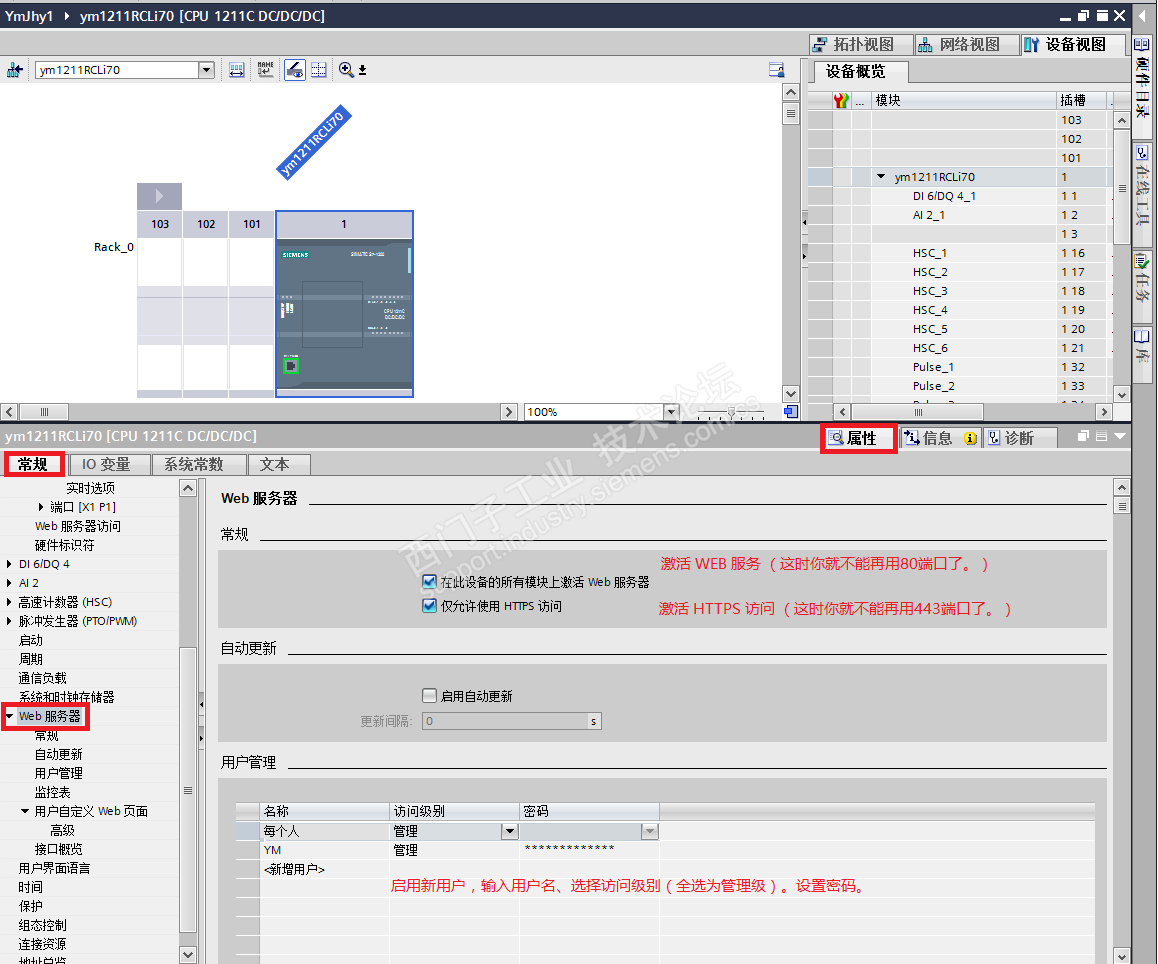The height and width of the screenshot is (964, 1158).
Task: Open the password dropdown in 每个人 row
Action: point(649,831)
